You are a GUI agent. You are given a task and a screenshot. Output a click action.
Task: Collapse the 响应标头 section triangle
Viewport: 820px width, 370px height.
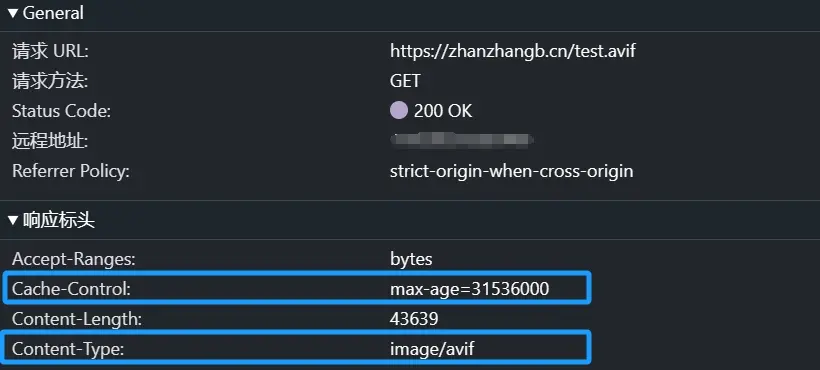13,221
